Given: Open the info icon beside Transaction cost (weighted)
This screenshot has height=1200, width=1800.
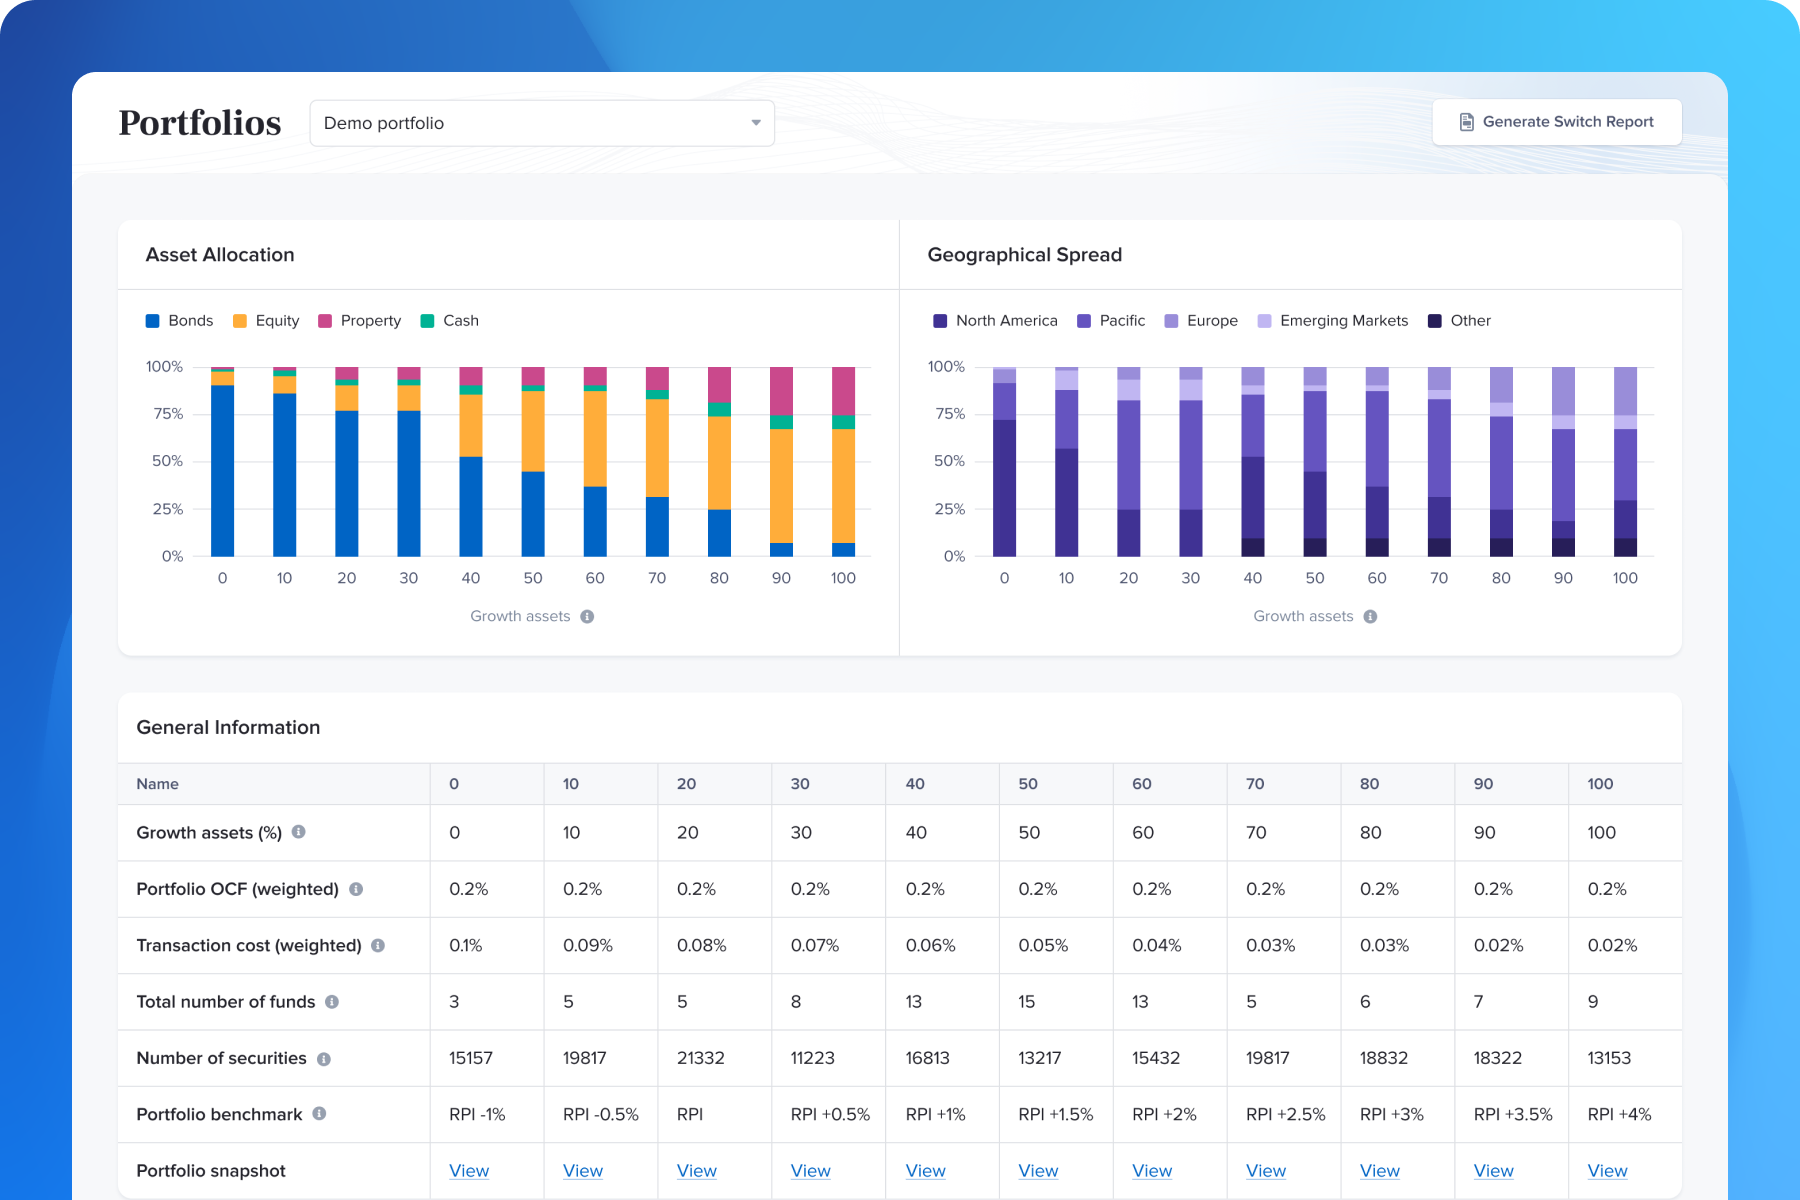Looking at the screenshot, I should pos(378,945).
